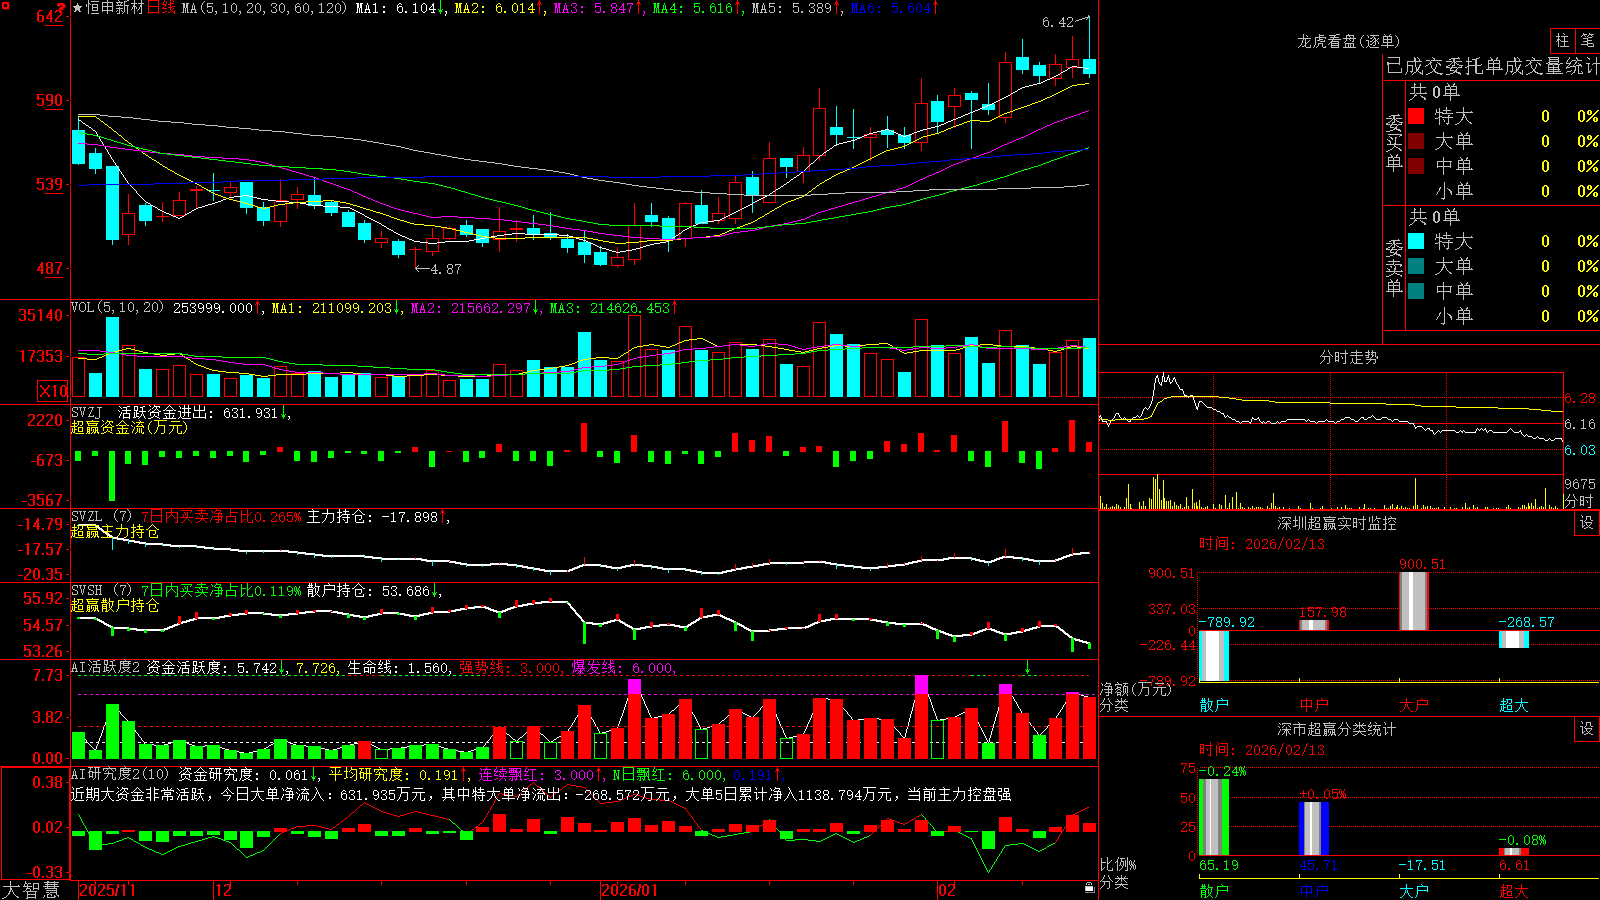Click dark red 大单 buy-order color swatch

click(x=1416, y=141)
